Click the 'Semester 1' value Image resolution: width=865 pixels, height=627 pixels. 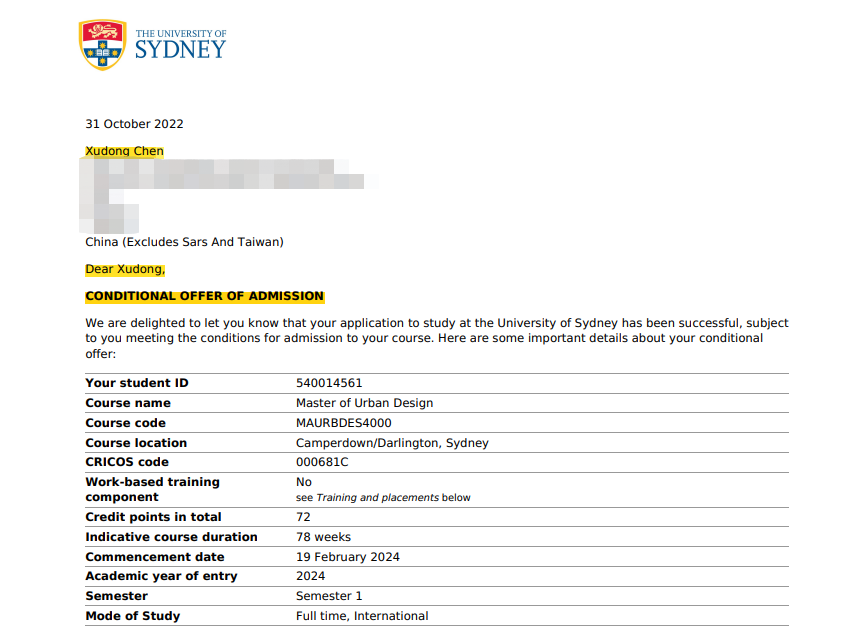coord(329,596)
